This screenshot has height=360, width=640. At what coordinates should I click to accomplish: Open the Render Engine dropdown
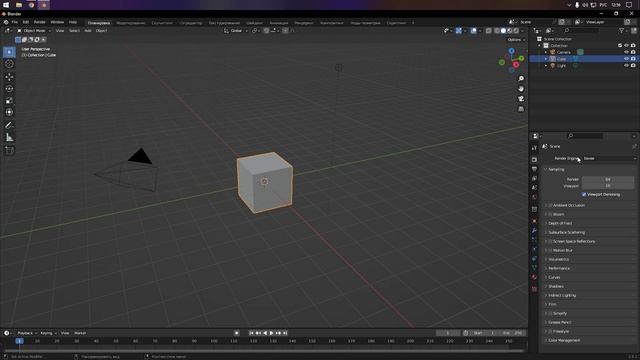click(x=609, y=158)
